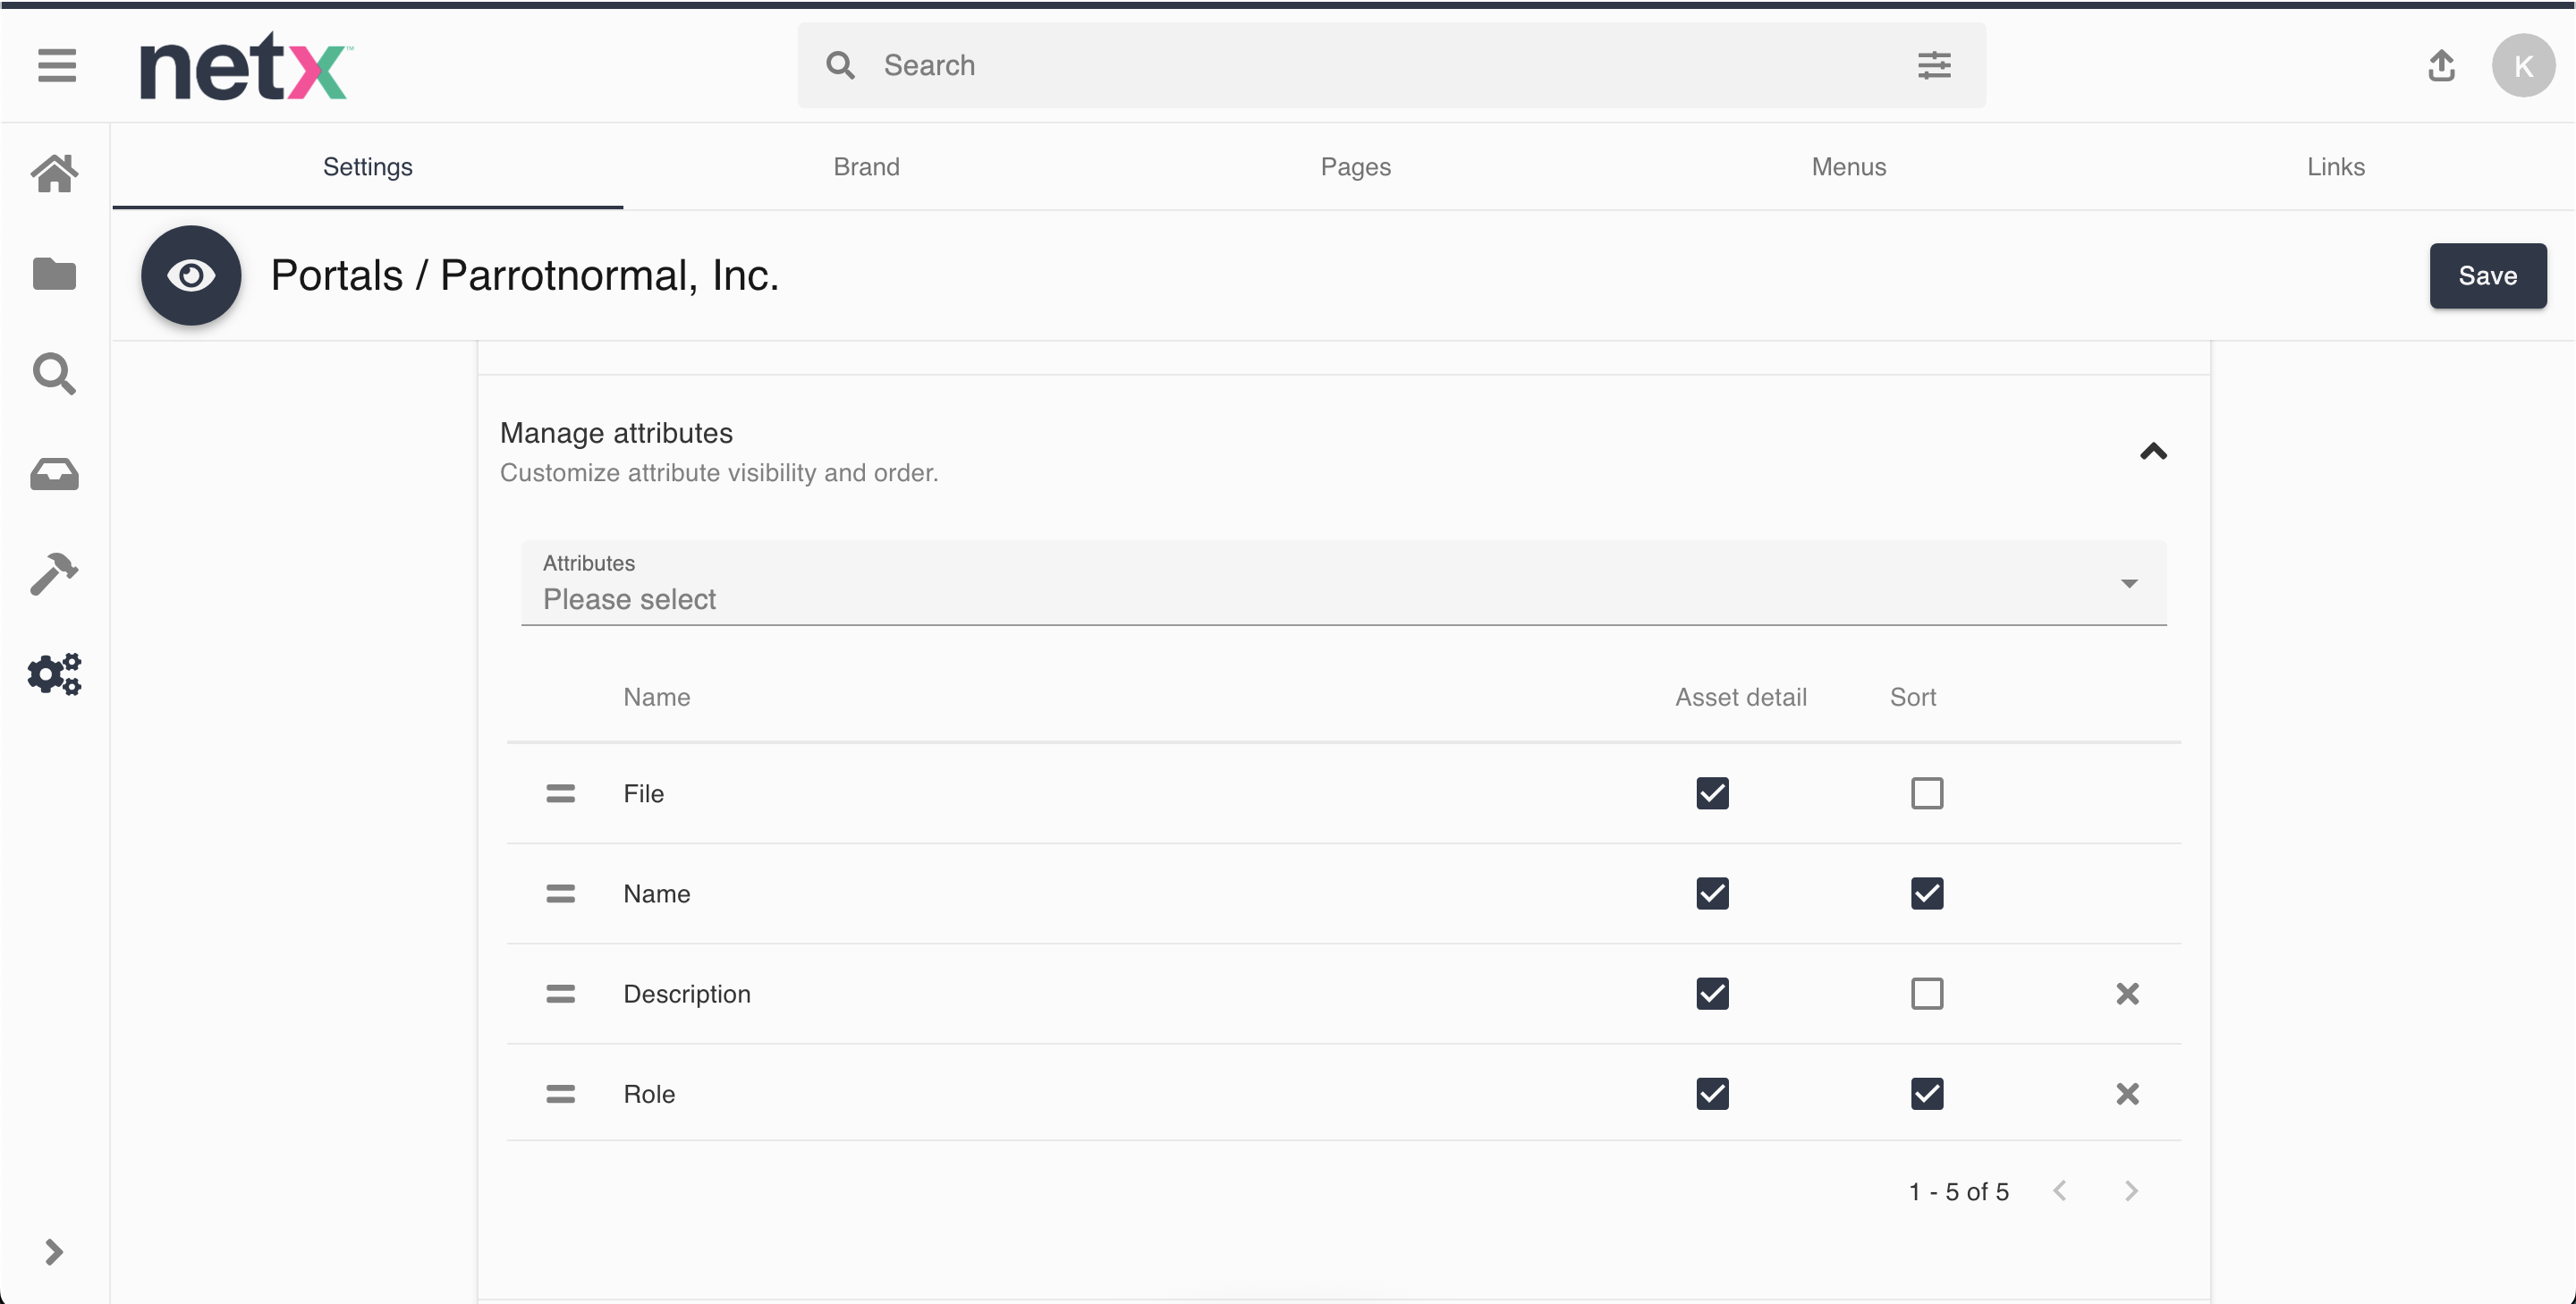Enable Sort checkbox for File
This screenshot has height=1304, width=2576.
[1926, 793]
